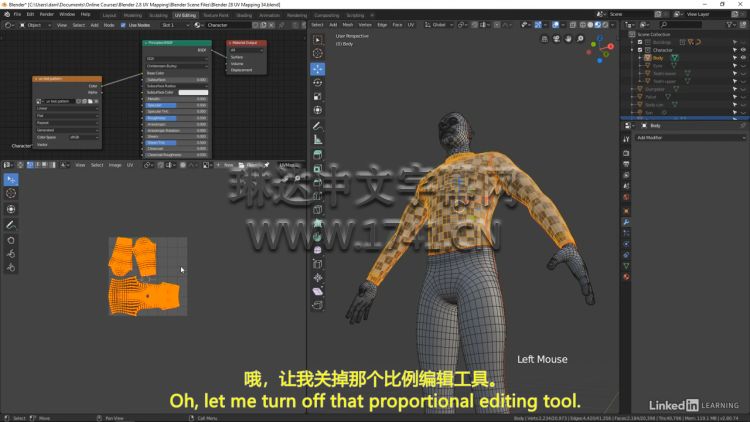This screenshot has height=422, width=750.
Task: Select the Rip Region tool
Action: 318,305
